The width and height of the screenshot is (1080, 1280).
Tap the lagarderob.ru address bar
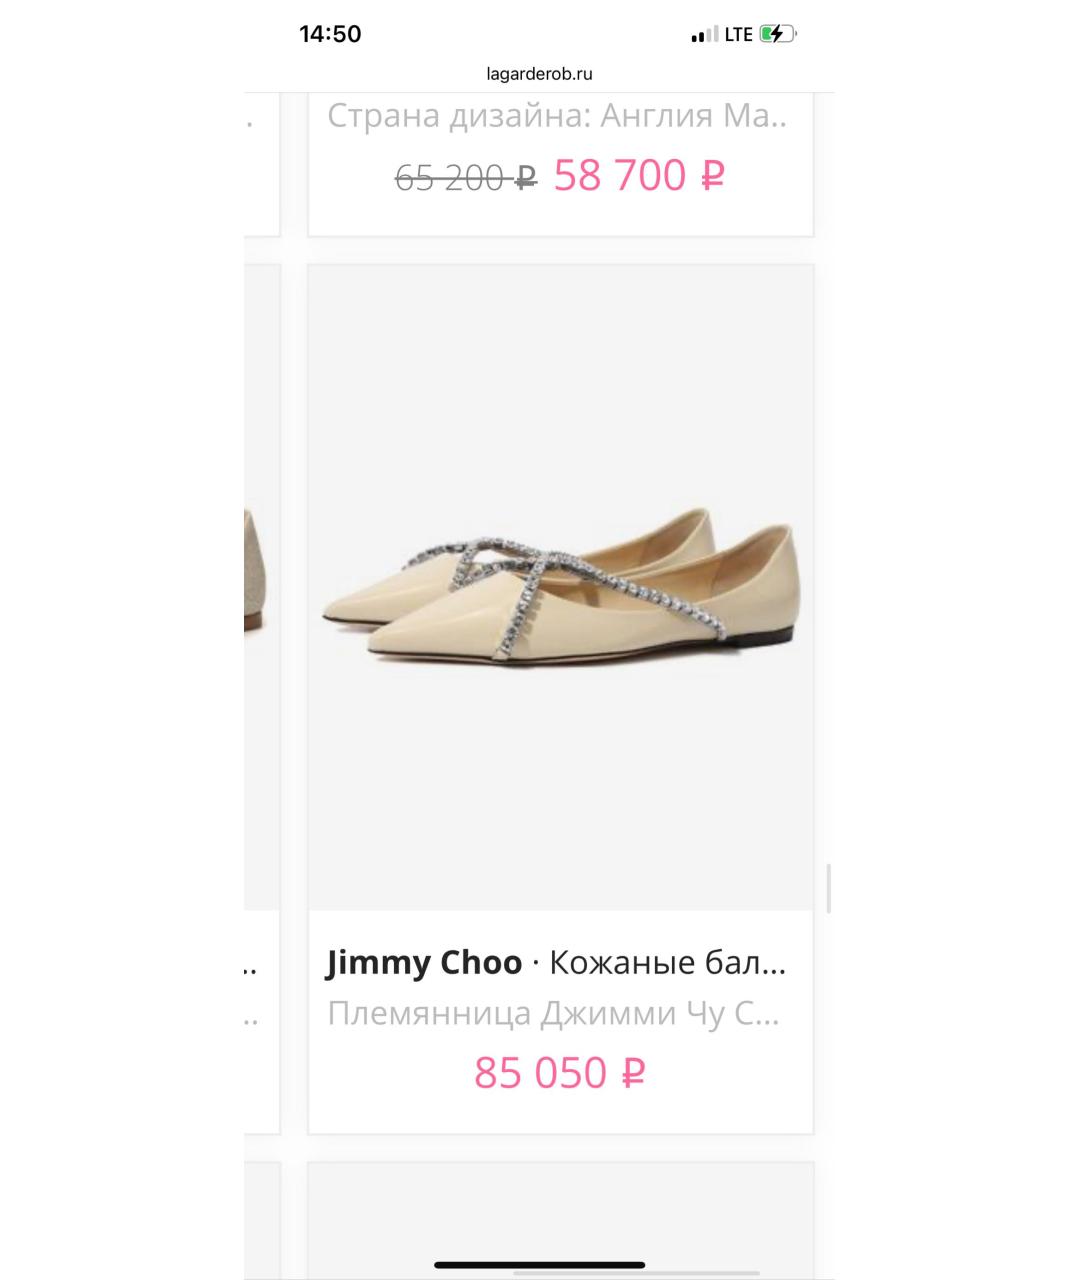[x=539, y=73]
